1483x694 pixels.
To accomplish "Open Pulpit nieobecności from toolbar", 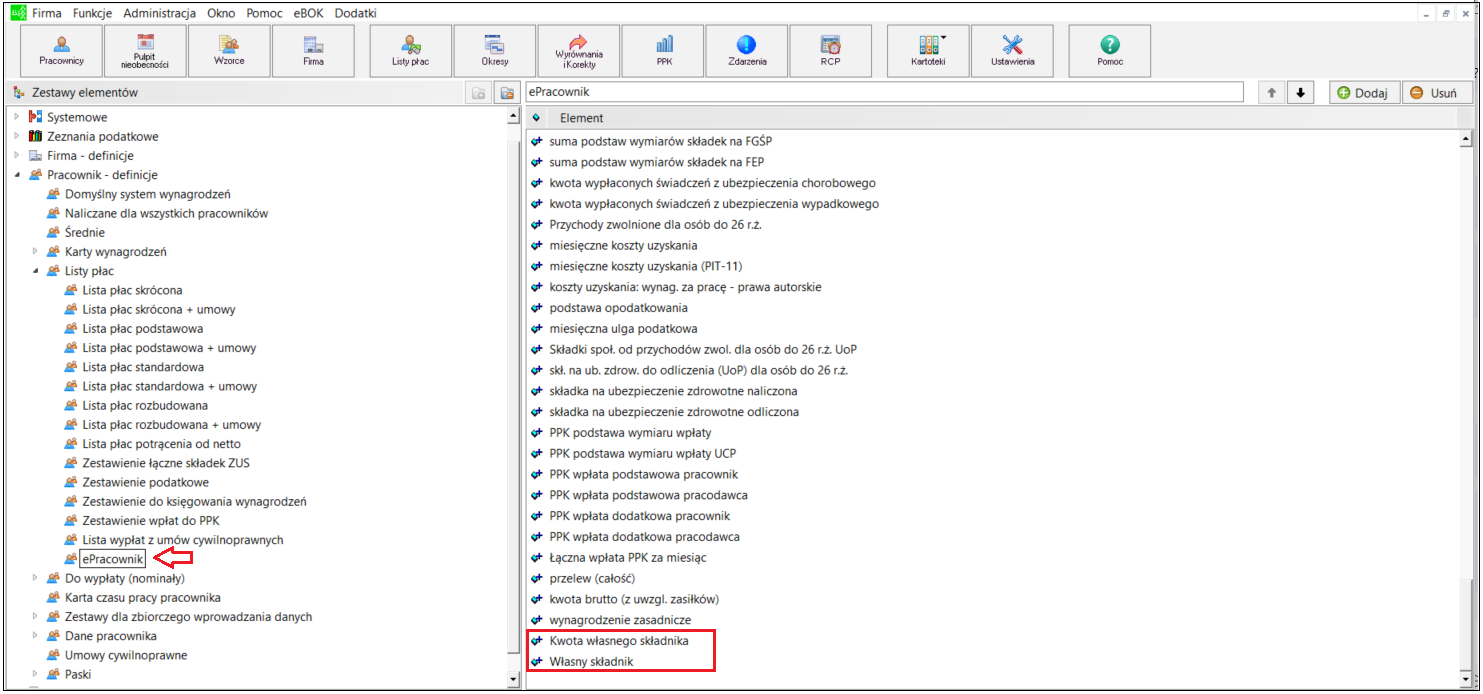I will click(x=145, y=50).
